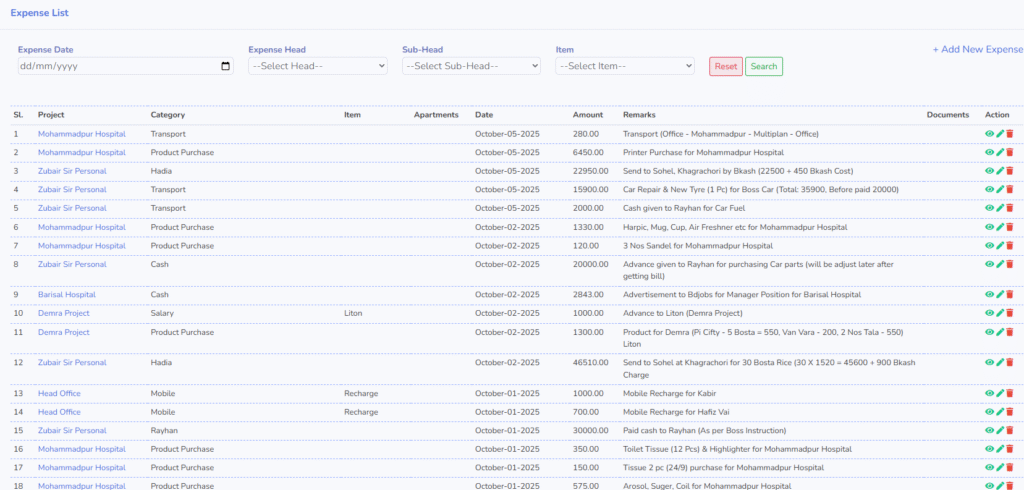Screen dimensions: 1024x490
Task: Edit the Printer Purchase expense row
Action: click(x=1000, y=152)
